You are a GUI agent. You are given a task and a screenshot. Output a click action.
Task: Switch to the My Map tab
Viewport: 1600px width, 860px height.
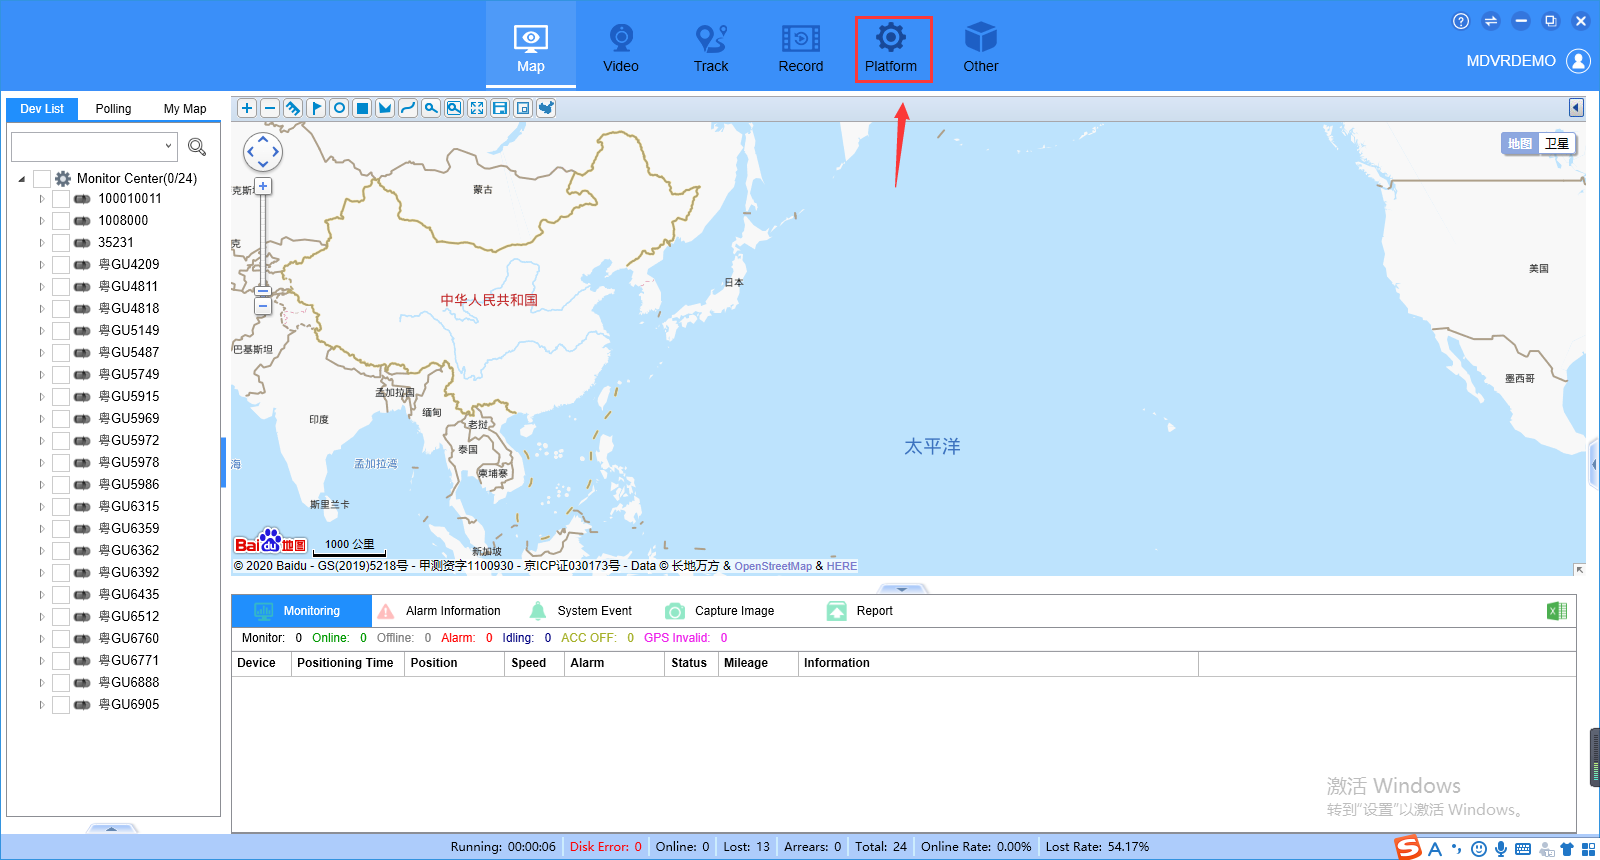[x=185, y=108]
